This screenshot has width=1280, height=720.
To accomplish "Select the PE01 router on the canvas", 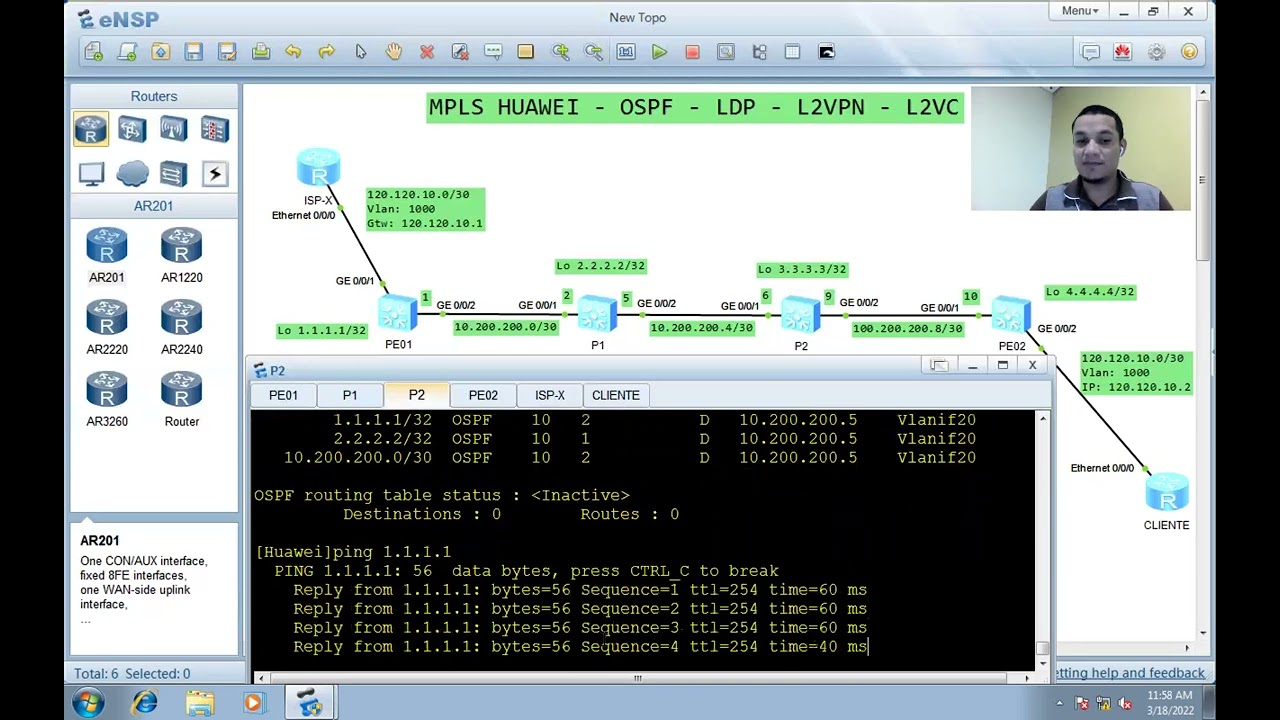I will pos(398,314).
